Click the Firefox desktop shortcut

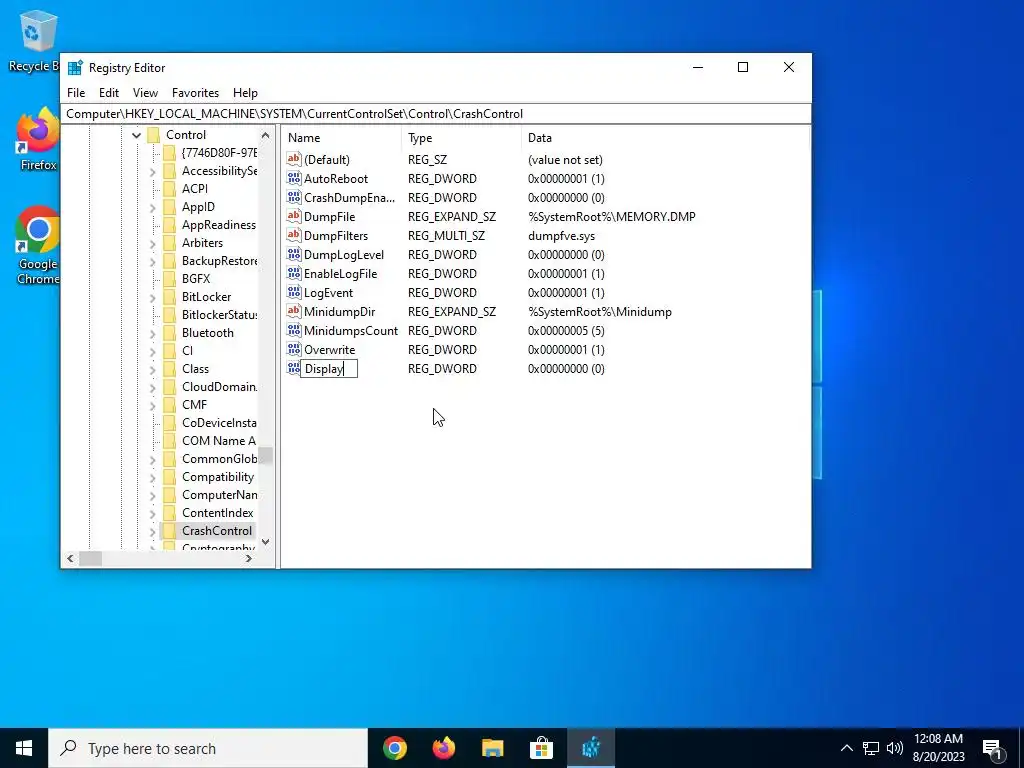tap(38, 140)
